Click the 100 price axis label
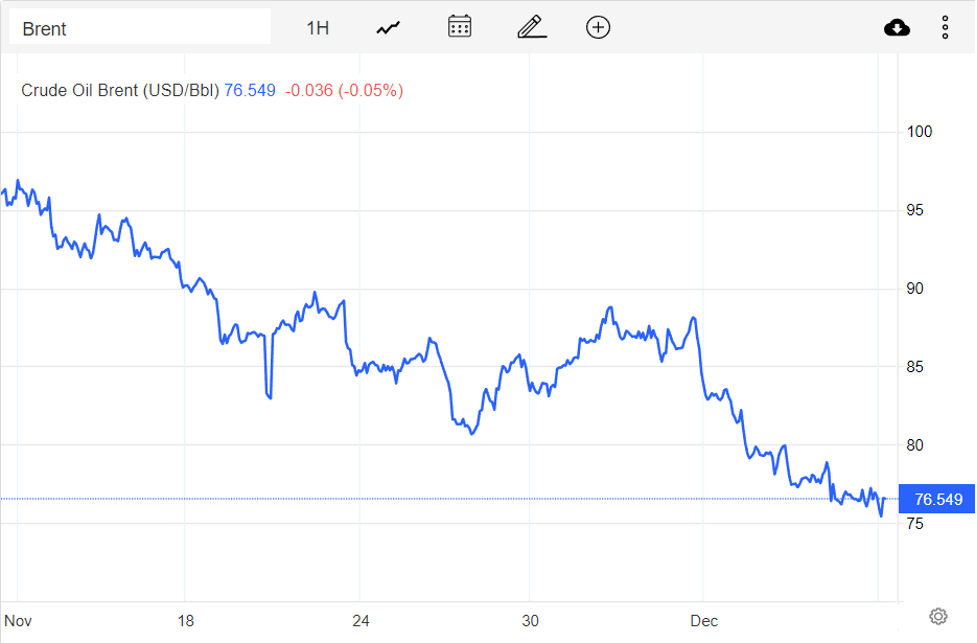This screenshot has height=643, width=977. tap(919, 132)
